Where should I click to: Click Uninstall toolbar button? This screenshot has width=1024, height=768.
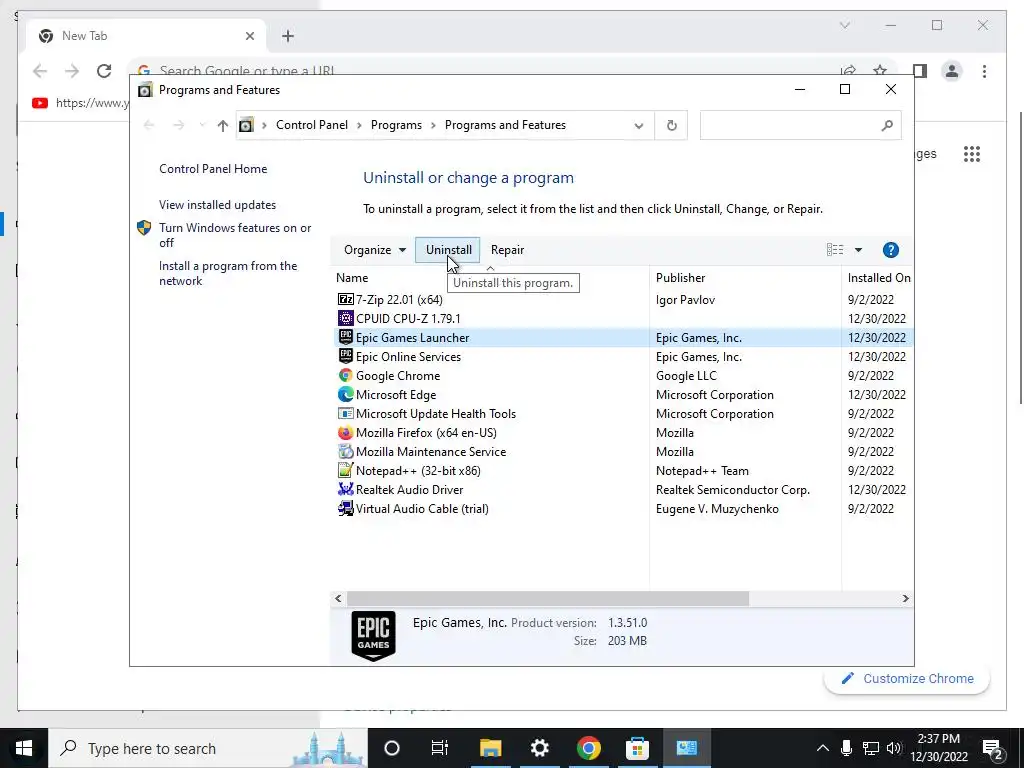448,250
